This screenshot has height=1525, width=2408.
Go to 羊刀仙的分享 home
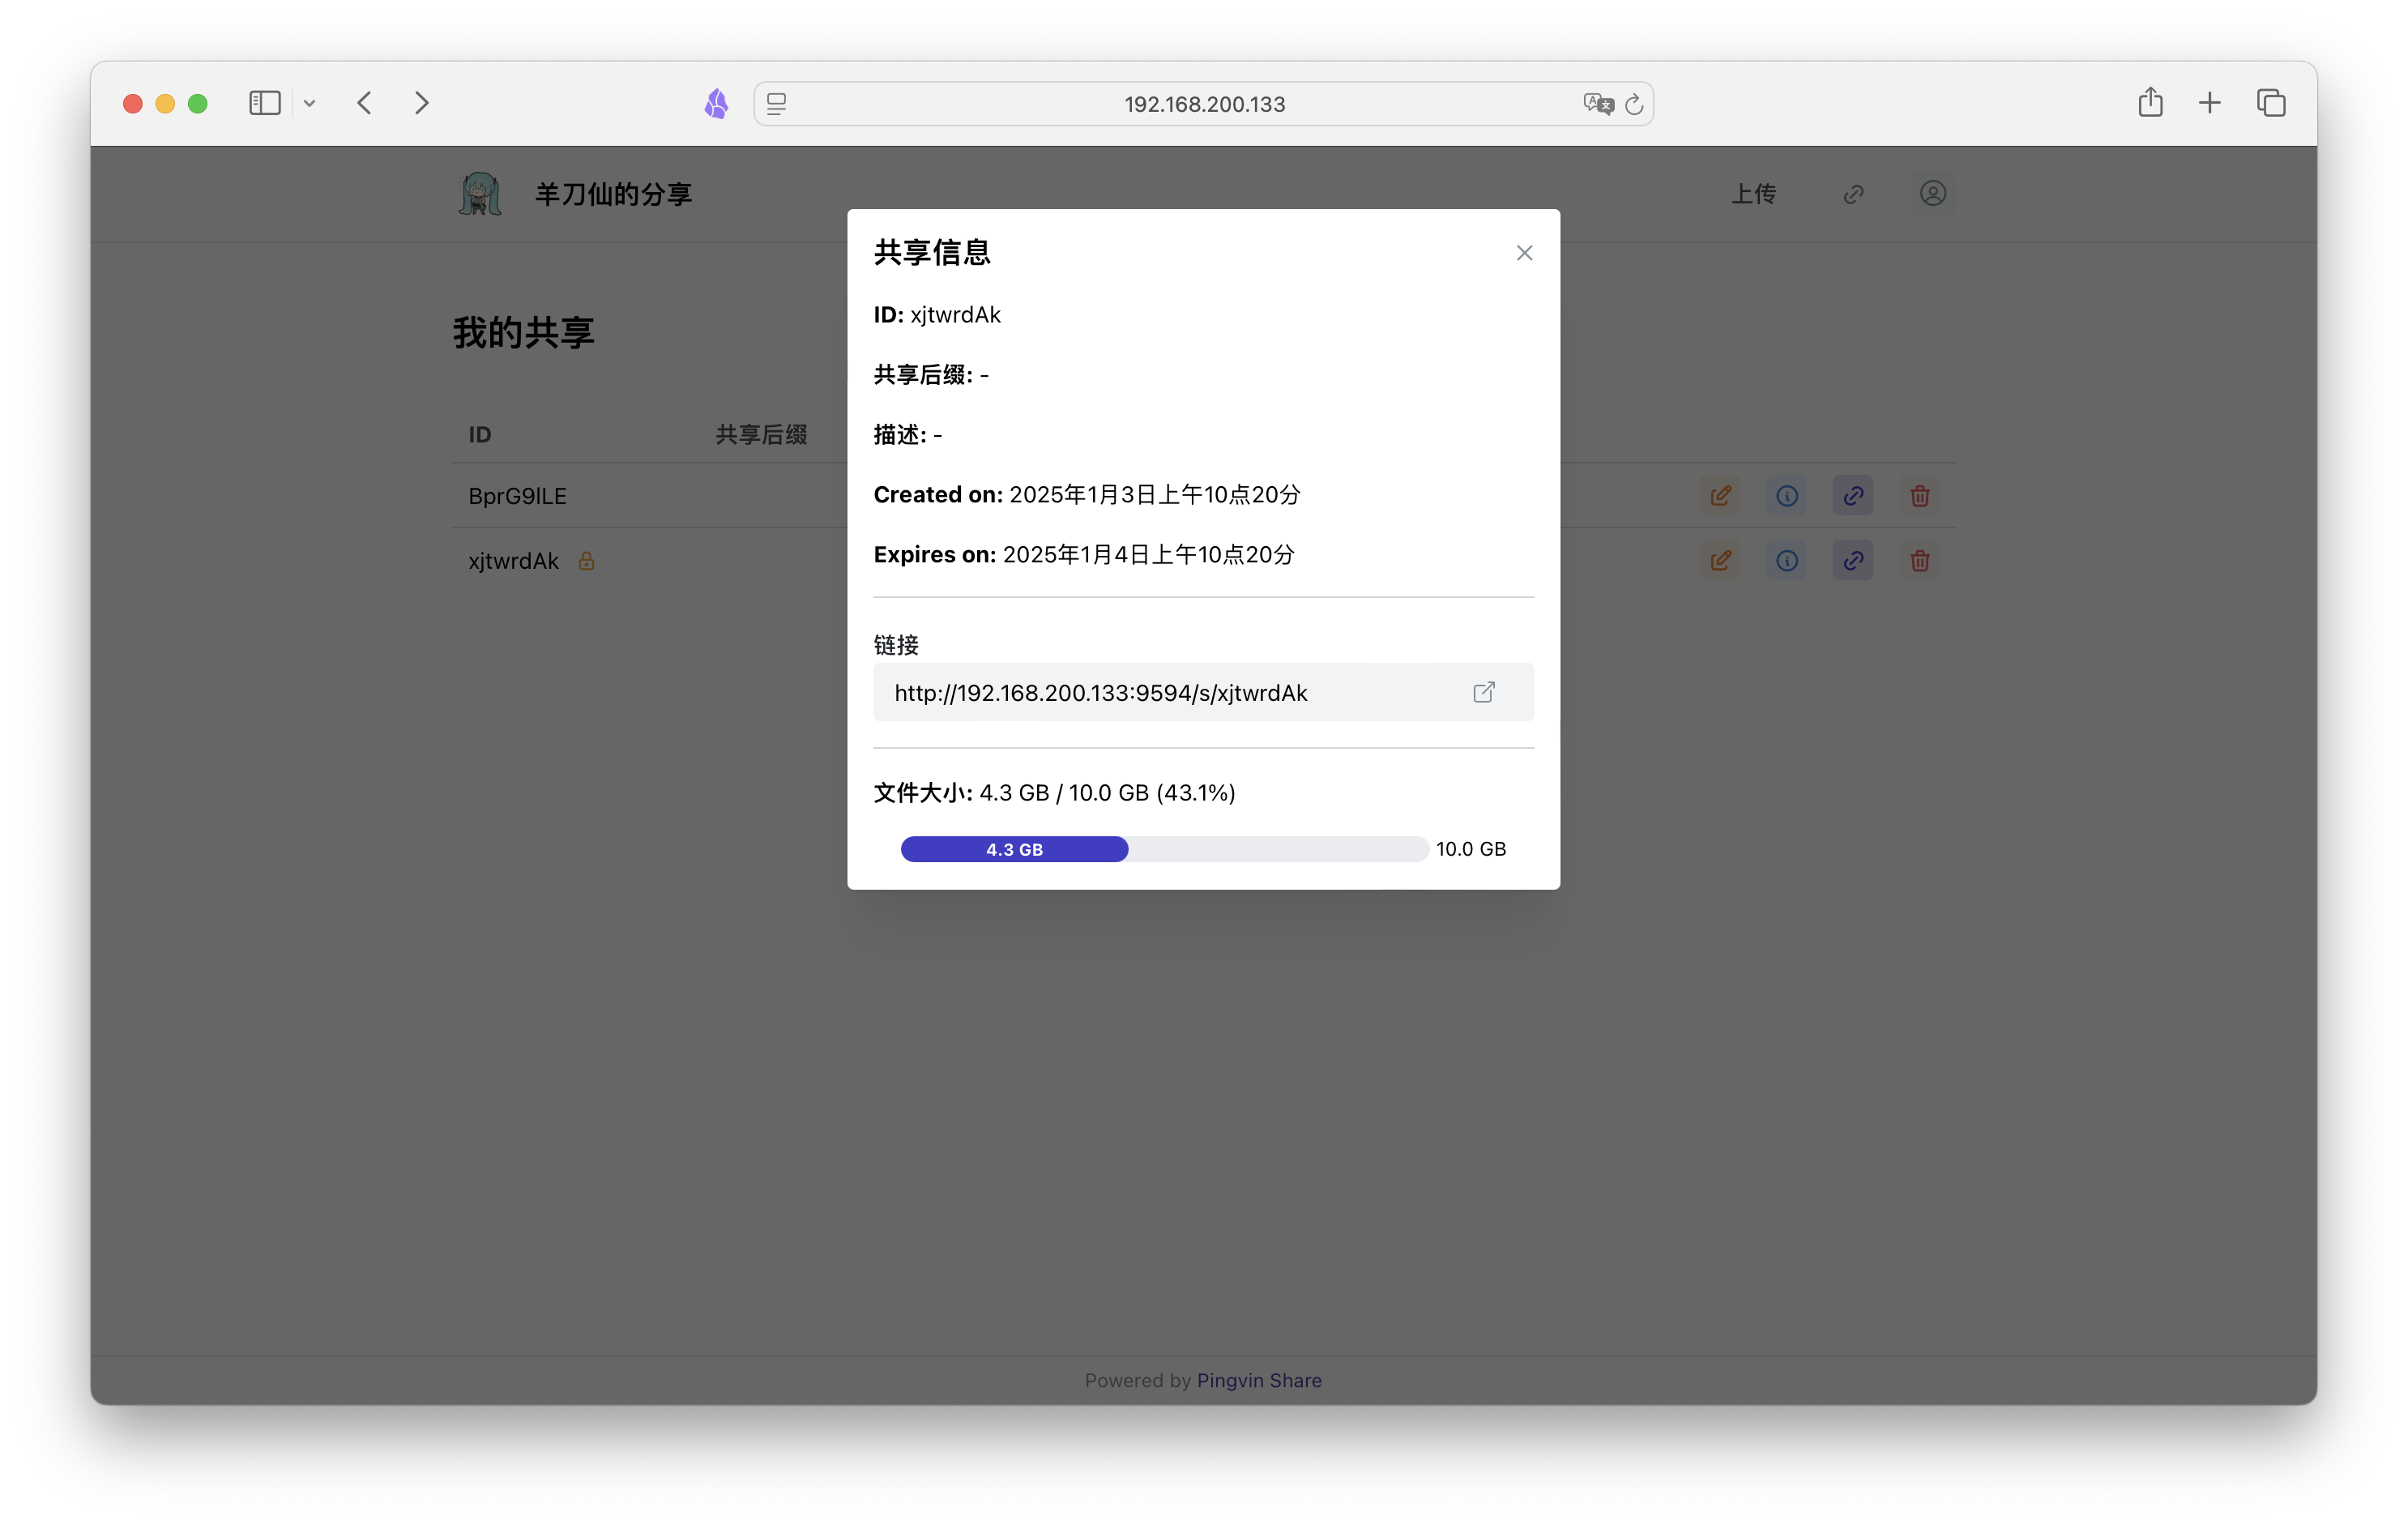[613, 194]
